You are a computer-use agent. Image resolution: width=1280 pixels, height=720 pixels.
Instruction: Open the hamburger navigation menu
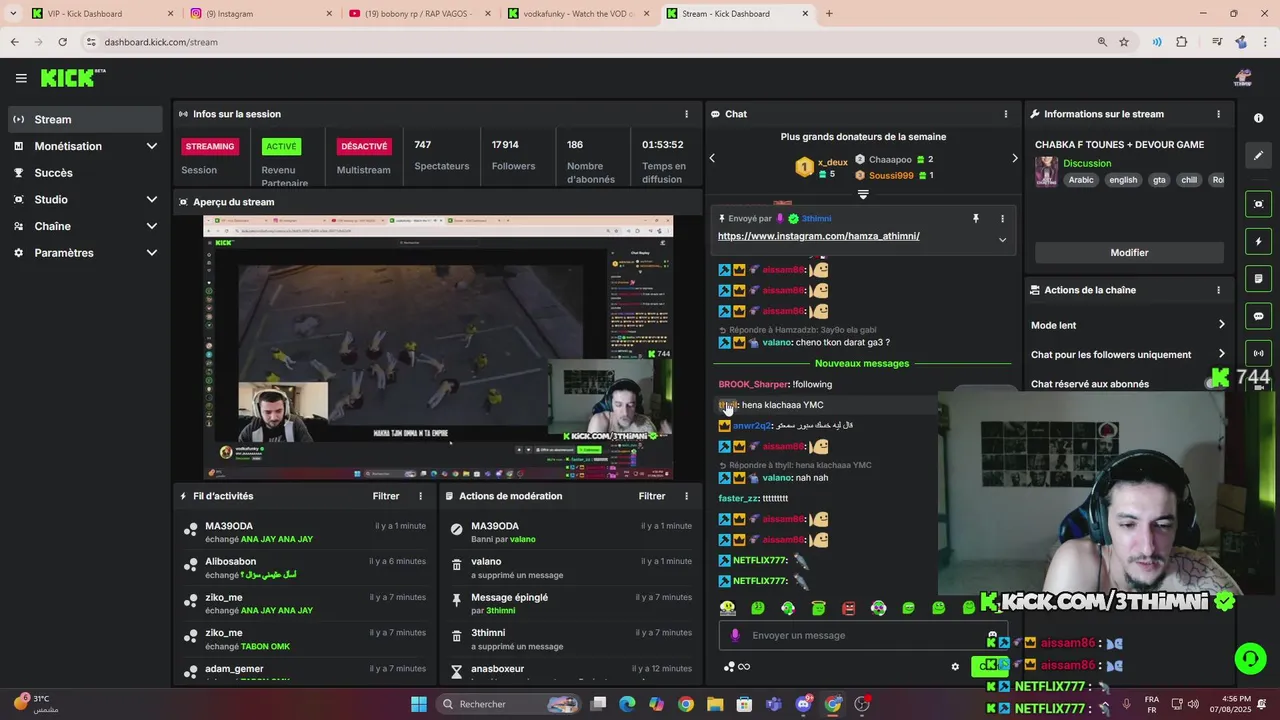[21, 78]
